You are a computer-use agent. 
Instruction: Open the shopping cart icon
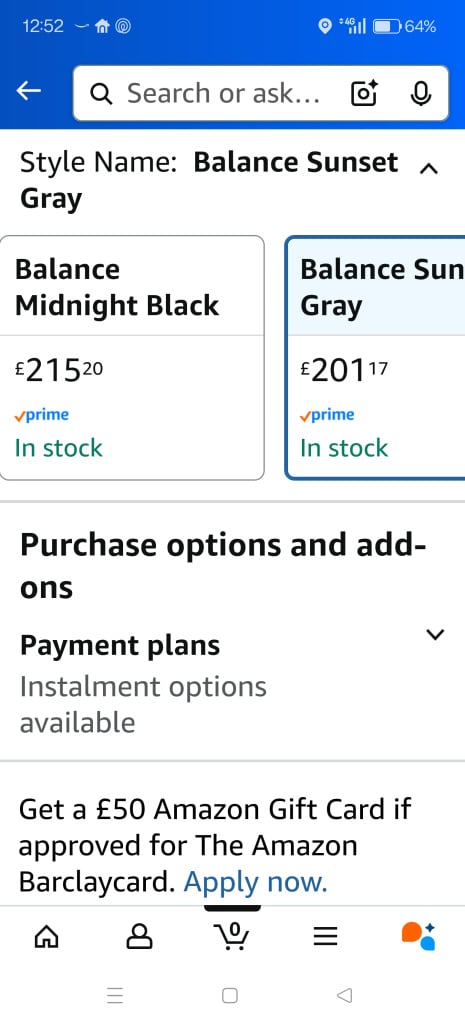(232, 936)
